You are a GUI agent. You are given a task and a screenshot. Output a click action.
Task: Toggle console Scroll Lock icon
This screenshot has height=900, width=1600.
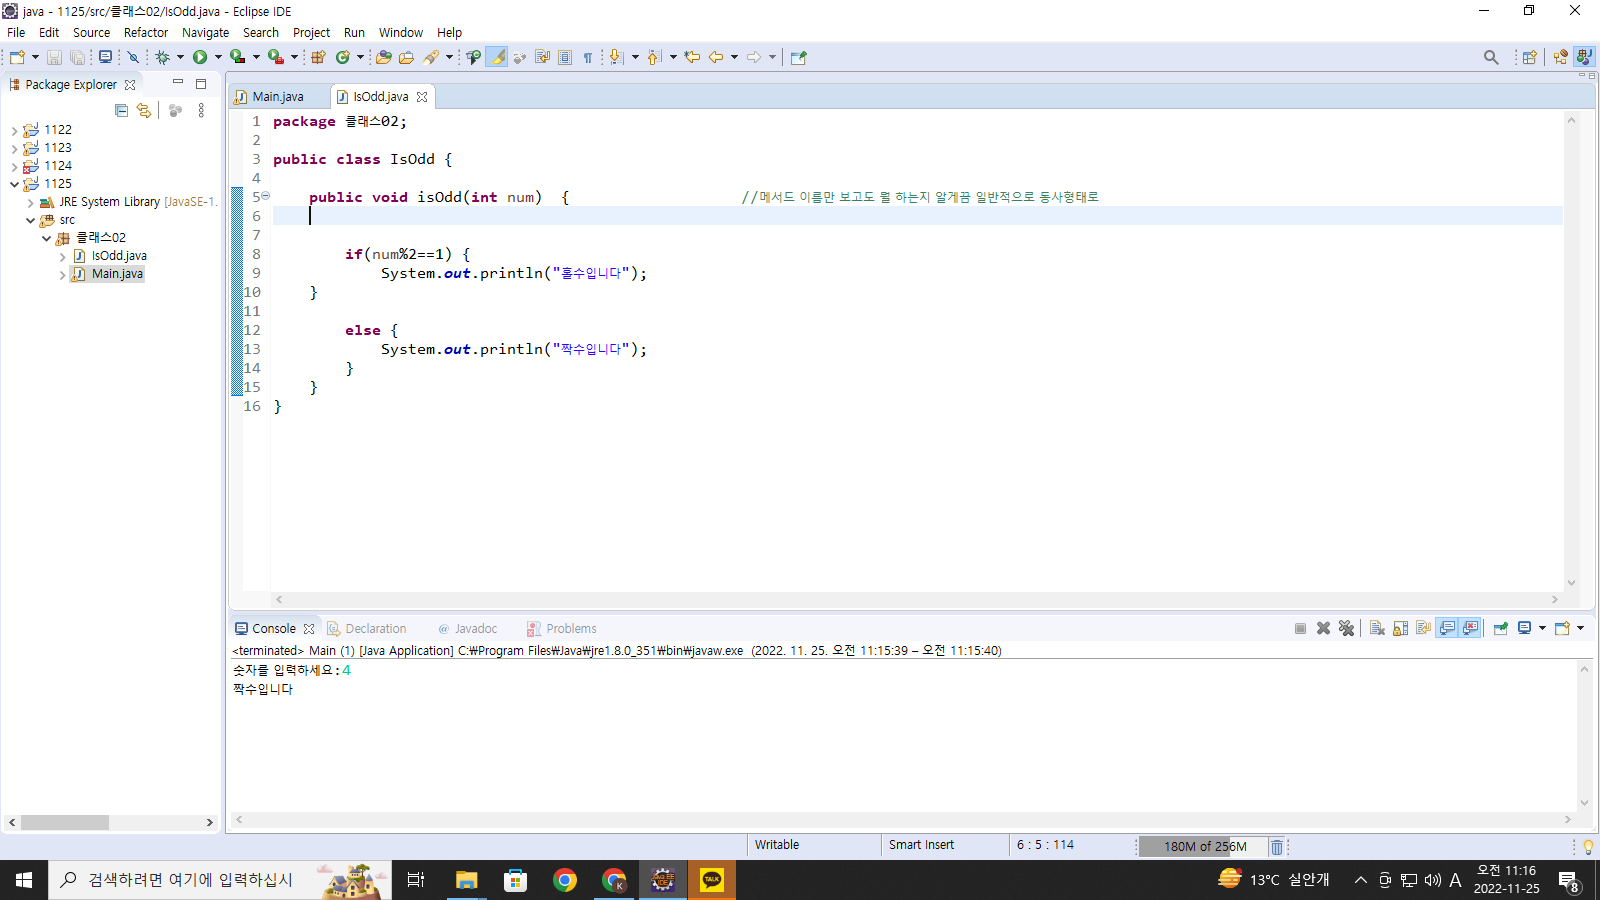(x=1400, y=628)
